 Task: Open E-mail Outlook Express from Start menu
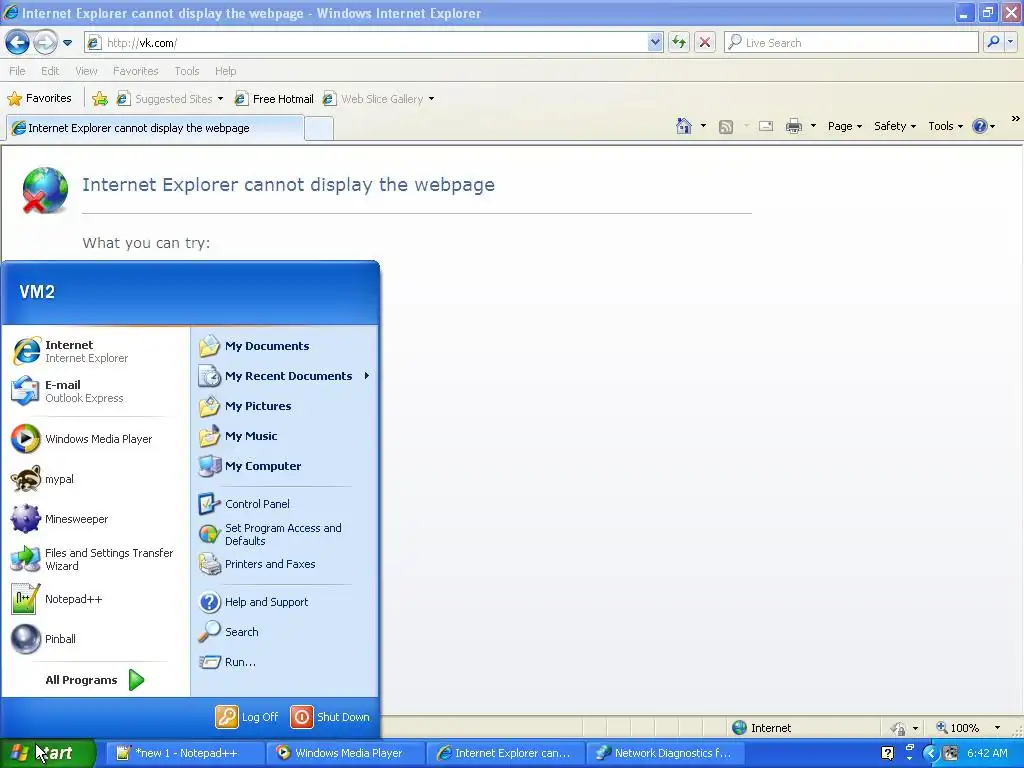point(95,391)
